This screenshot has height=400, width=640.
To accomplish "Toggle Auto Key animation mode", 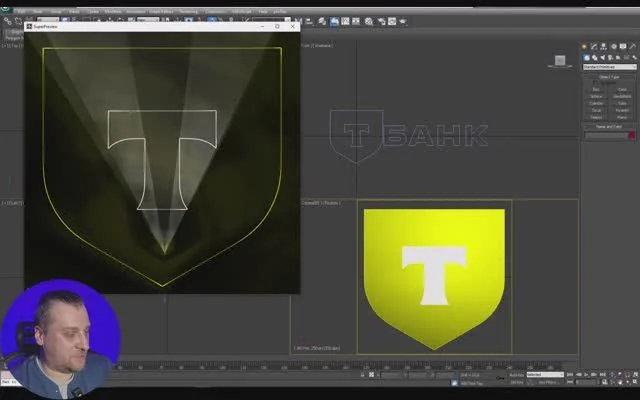I will point(517,375).
